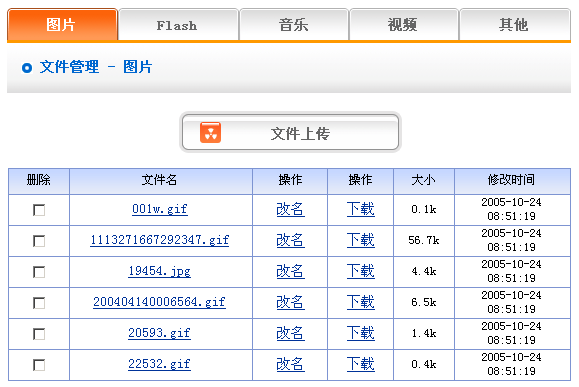Click the 修改时间 column header

pyautogui.click(x=512, y=181)
